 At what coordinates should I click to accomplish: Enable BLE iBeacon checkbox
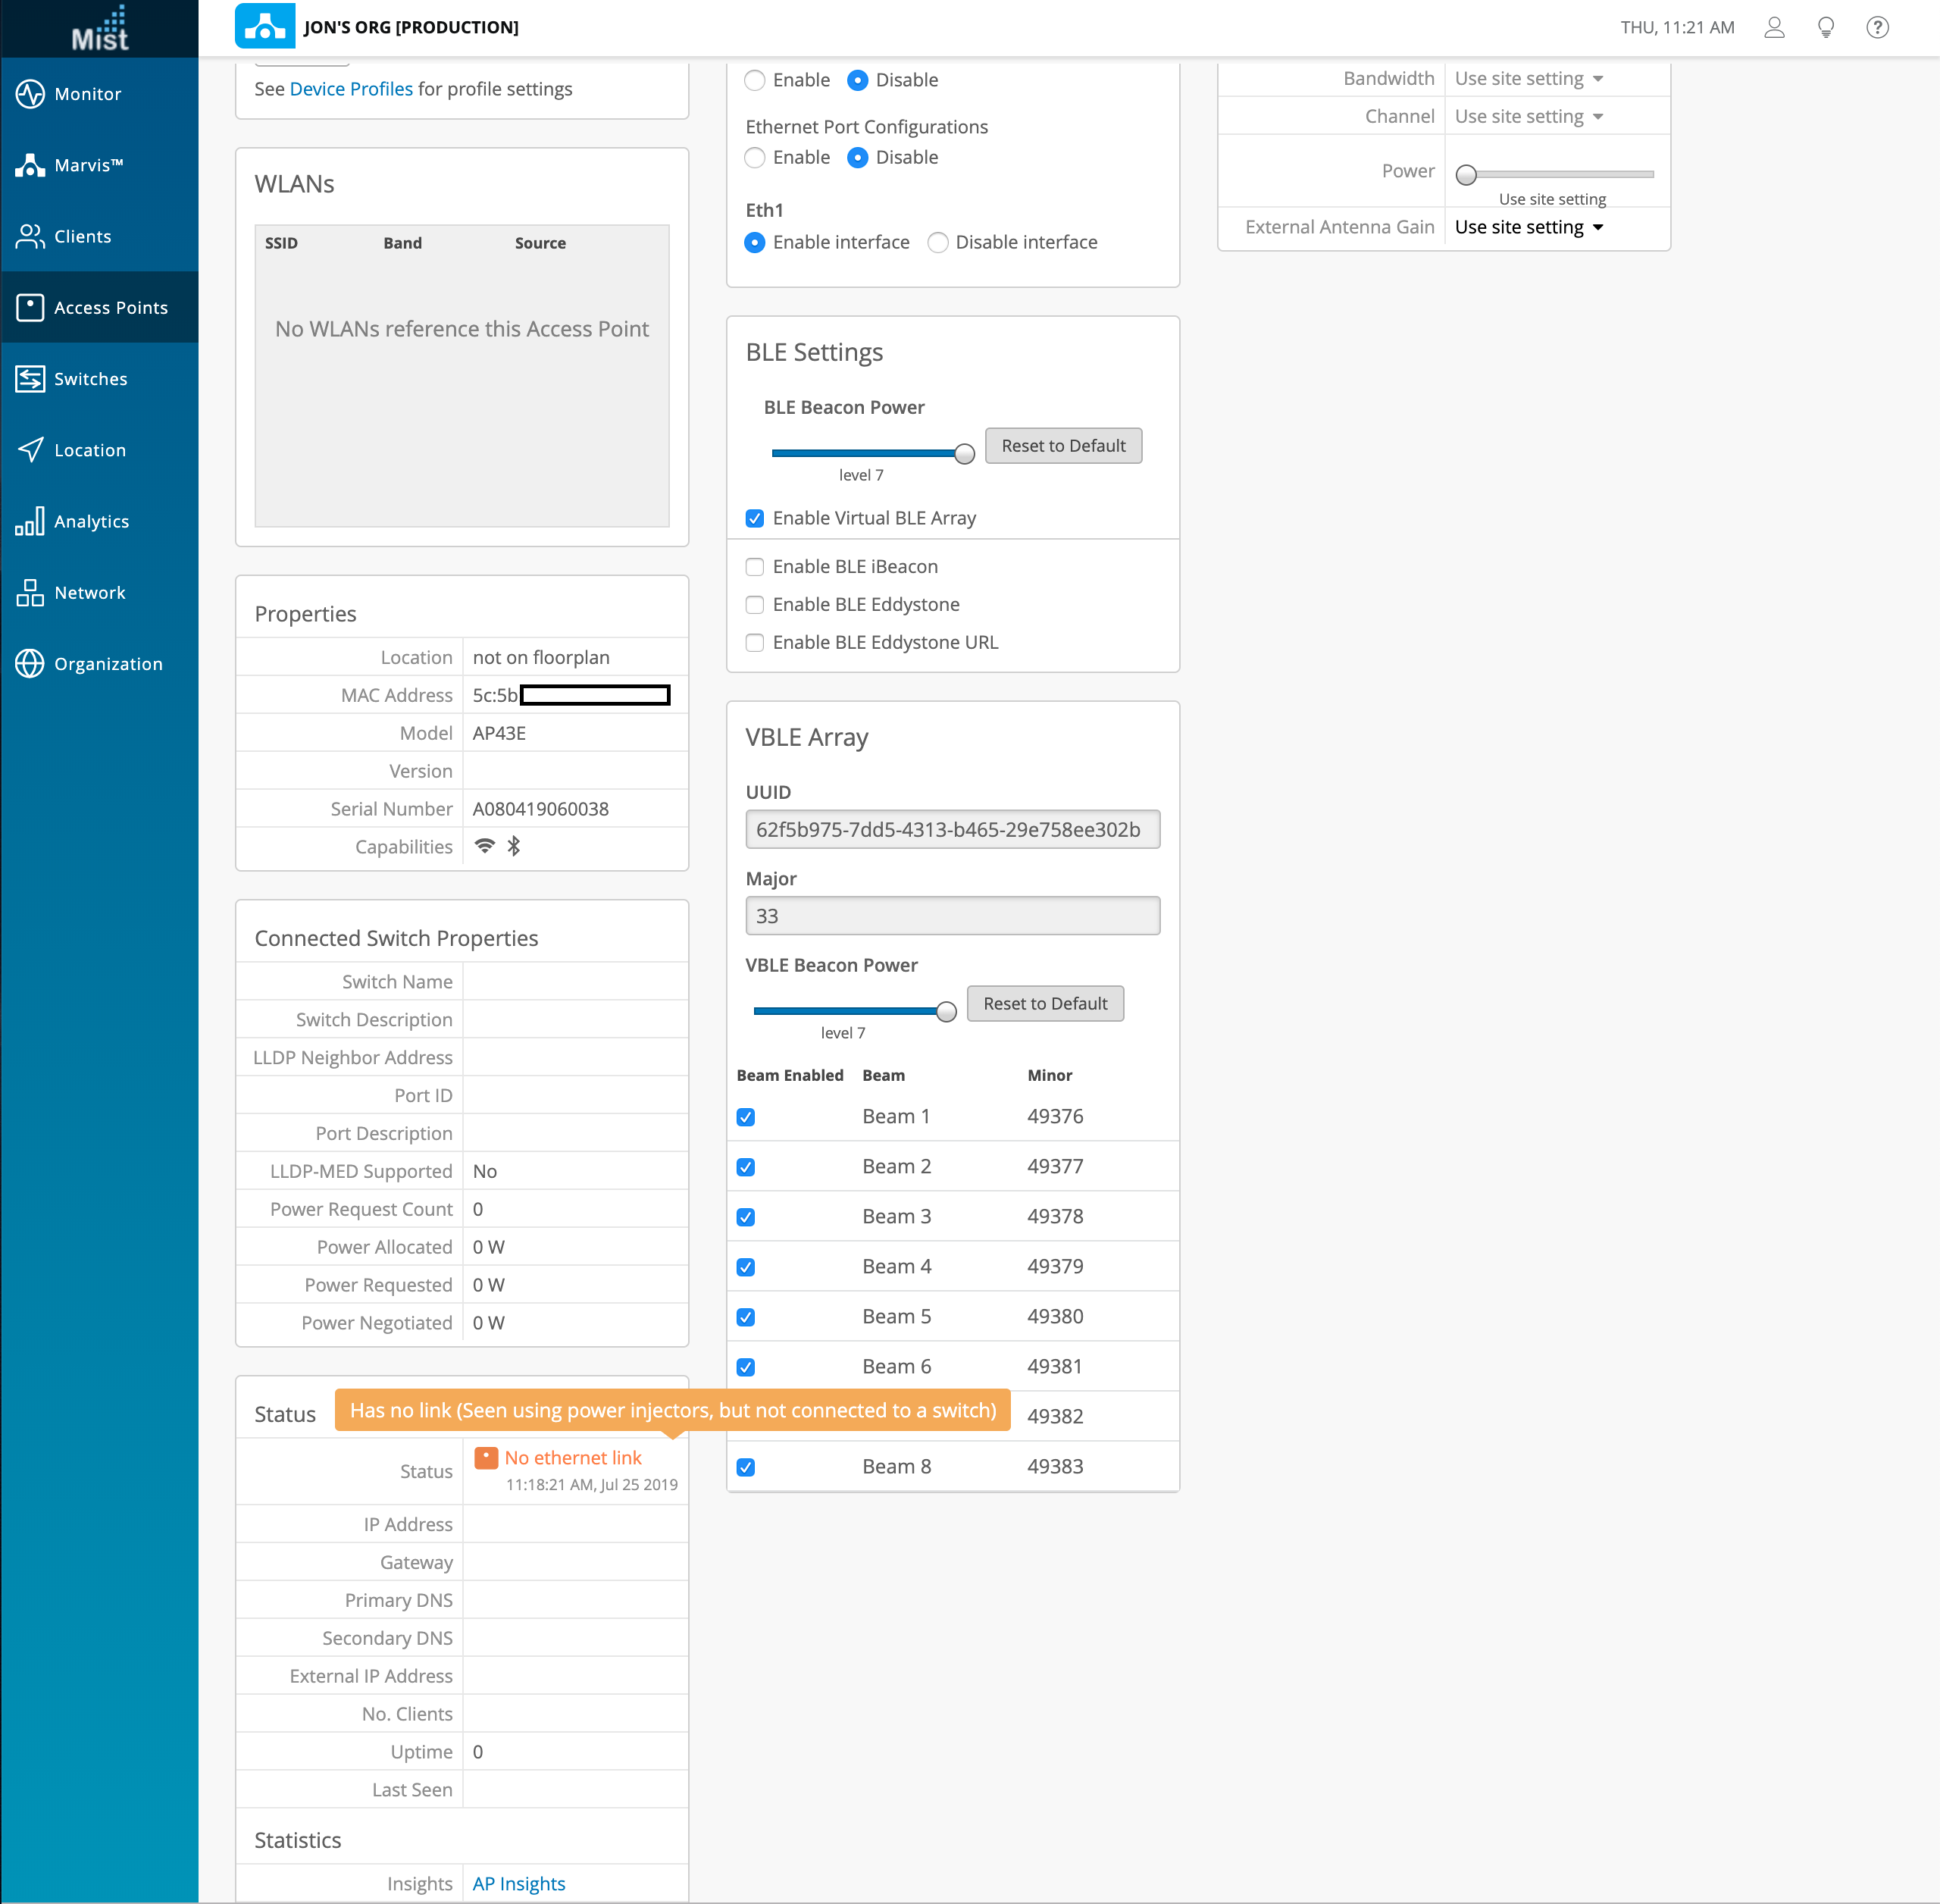pos(755,567)
